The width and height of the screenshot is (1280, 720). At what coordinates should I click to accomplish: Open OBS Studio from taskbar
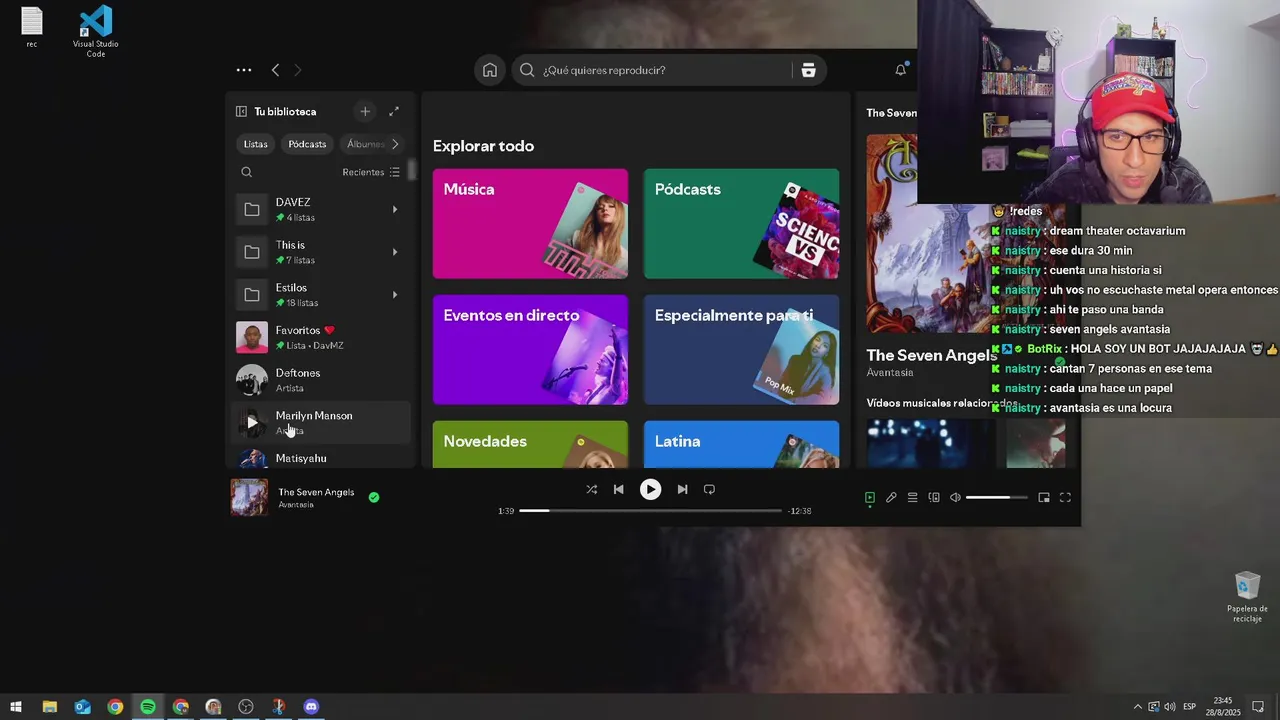point(246,707)
